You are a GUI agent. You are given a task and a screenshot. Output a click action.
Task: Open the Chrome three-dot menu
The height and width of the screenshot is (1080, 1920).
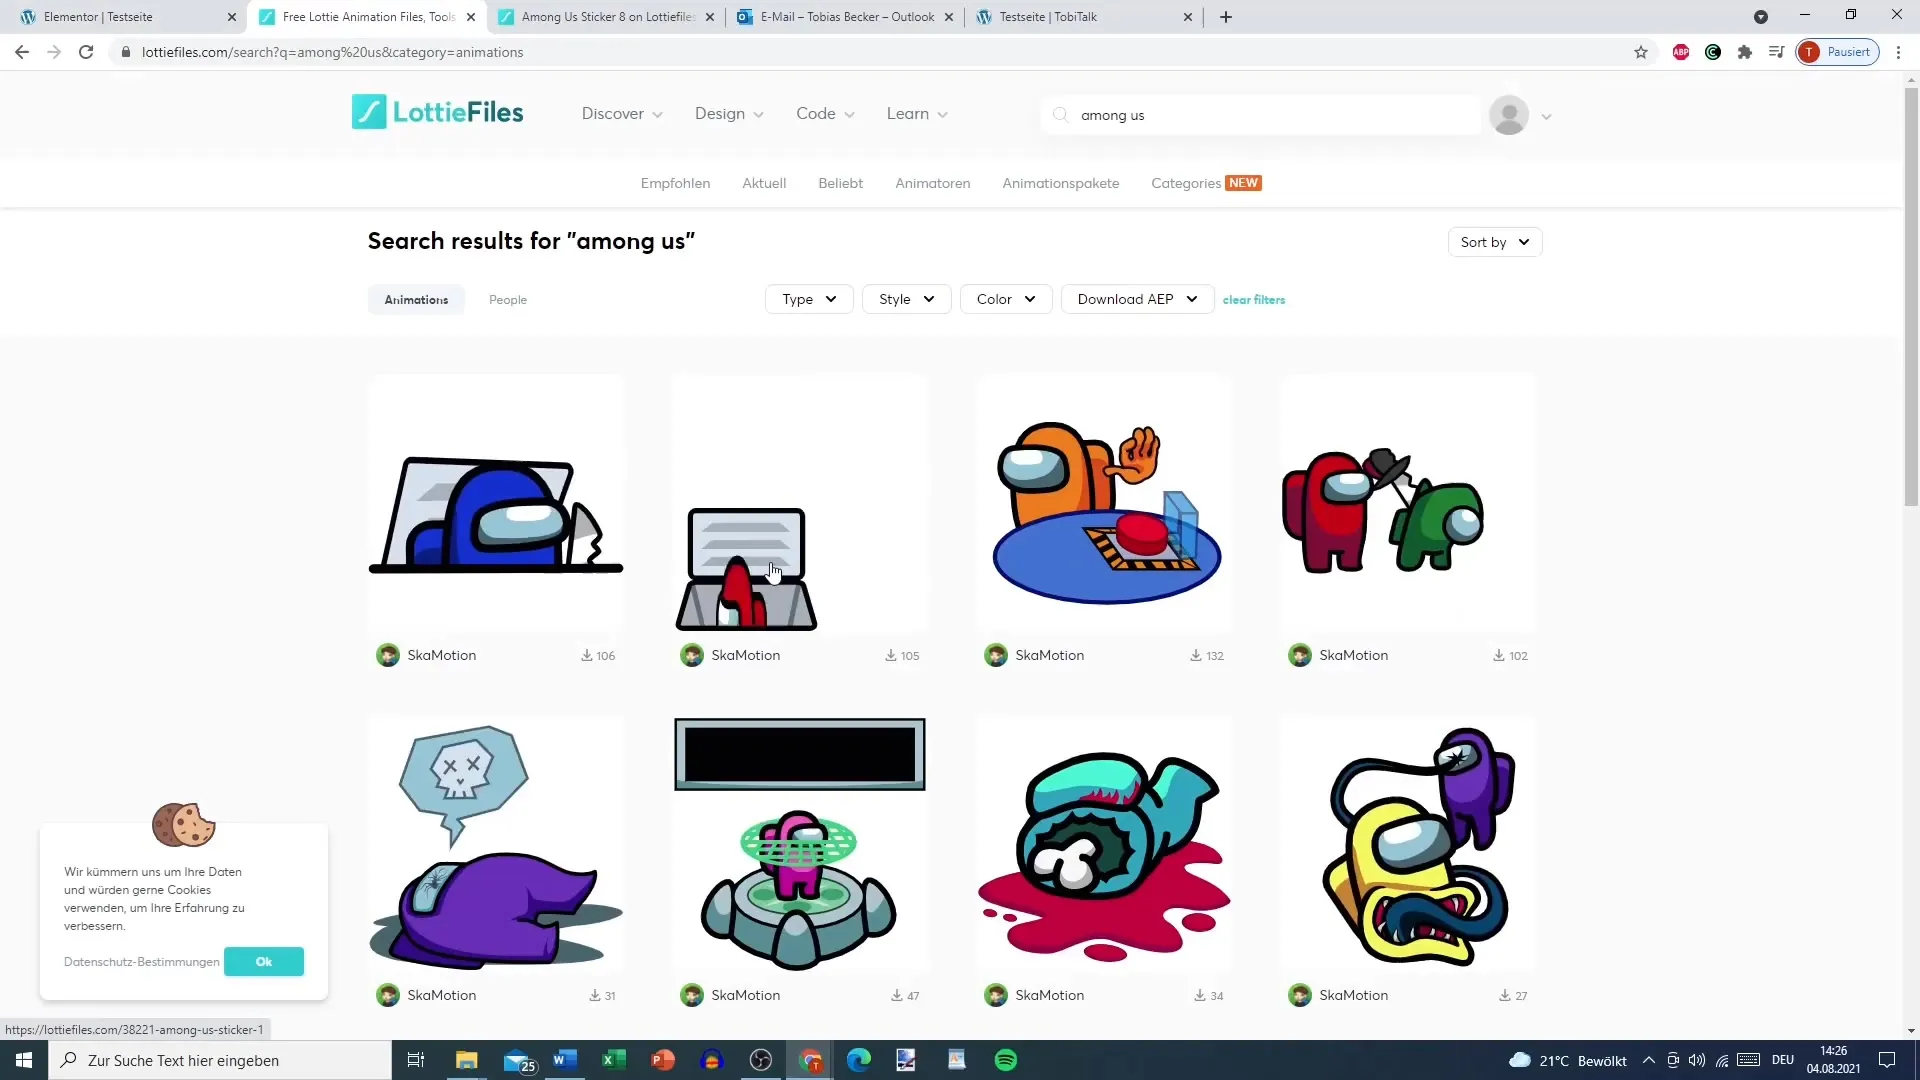1898,52
